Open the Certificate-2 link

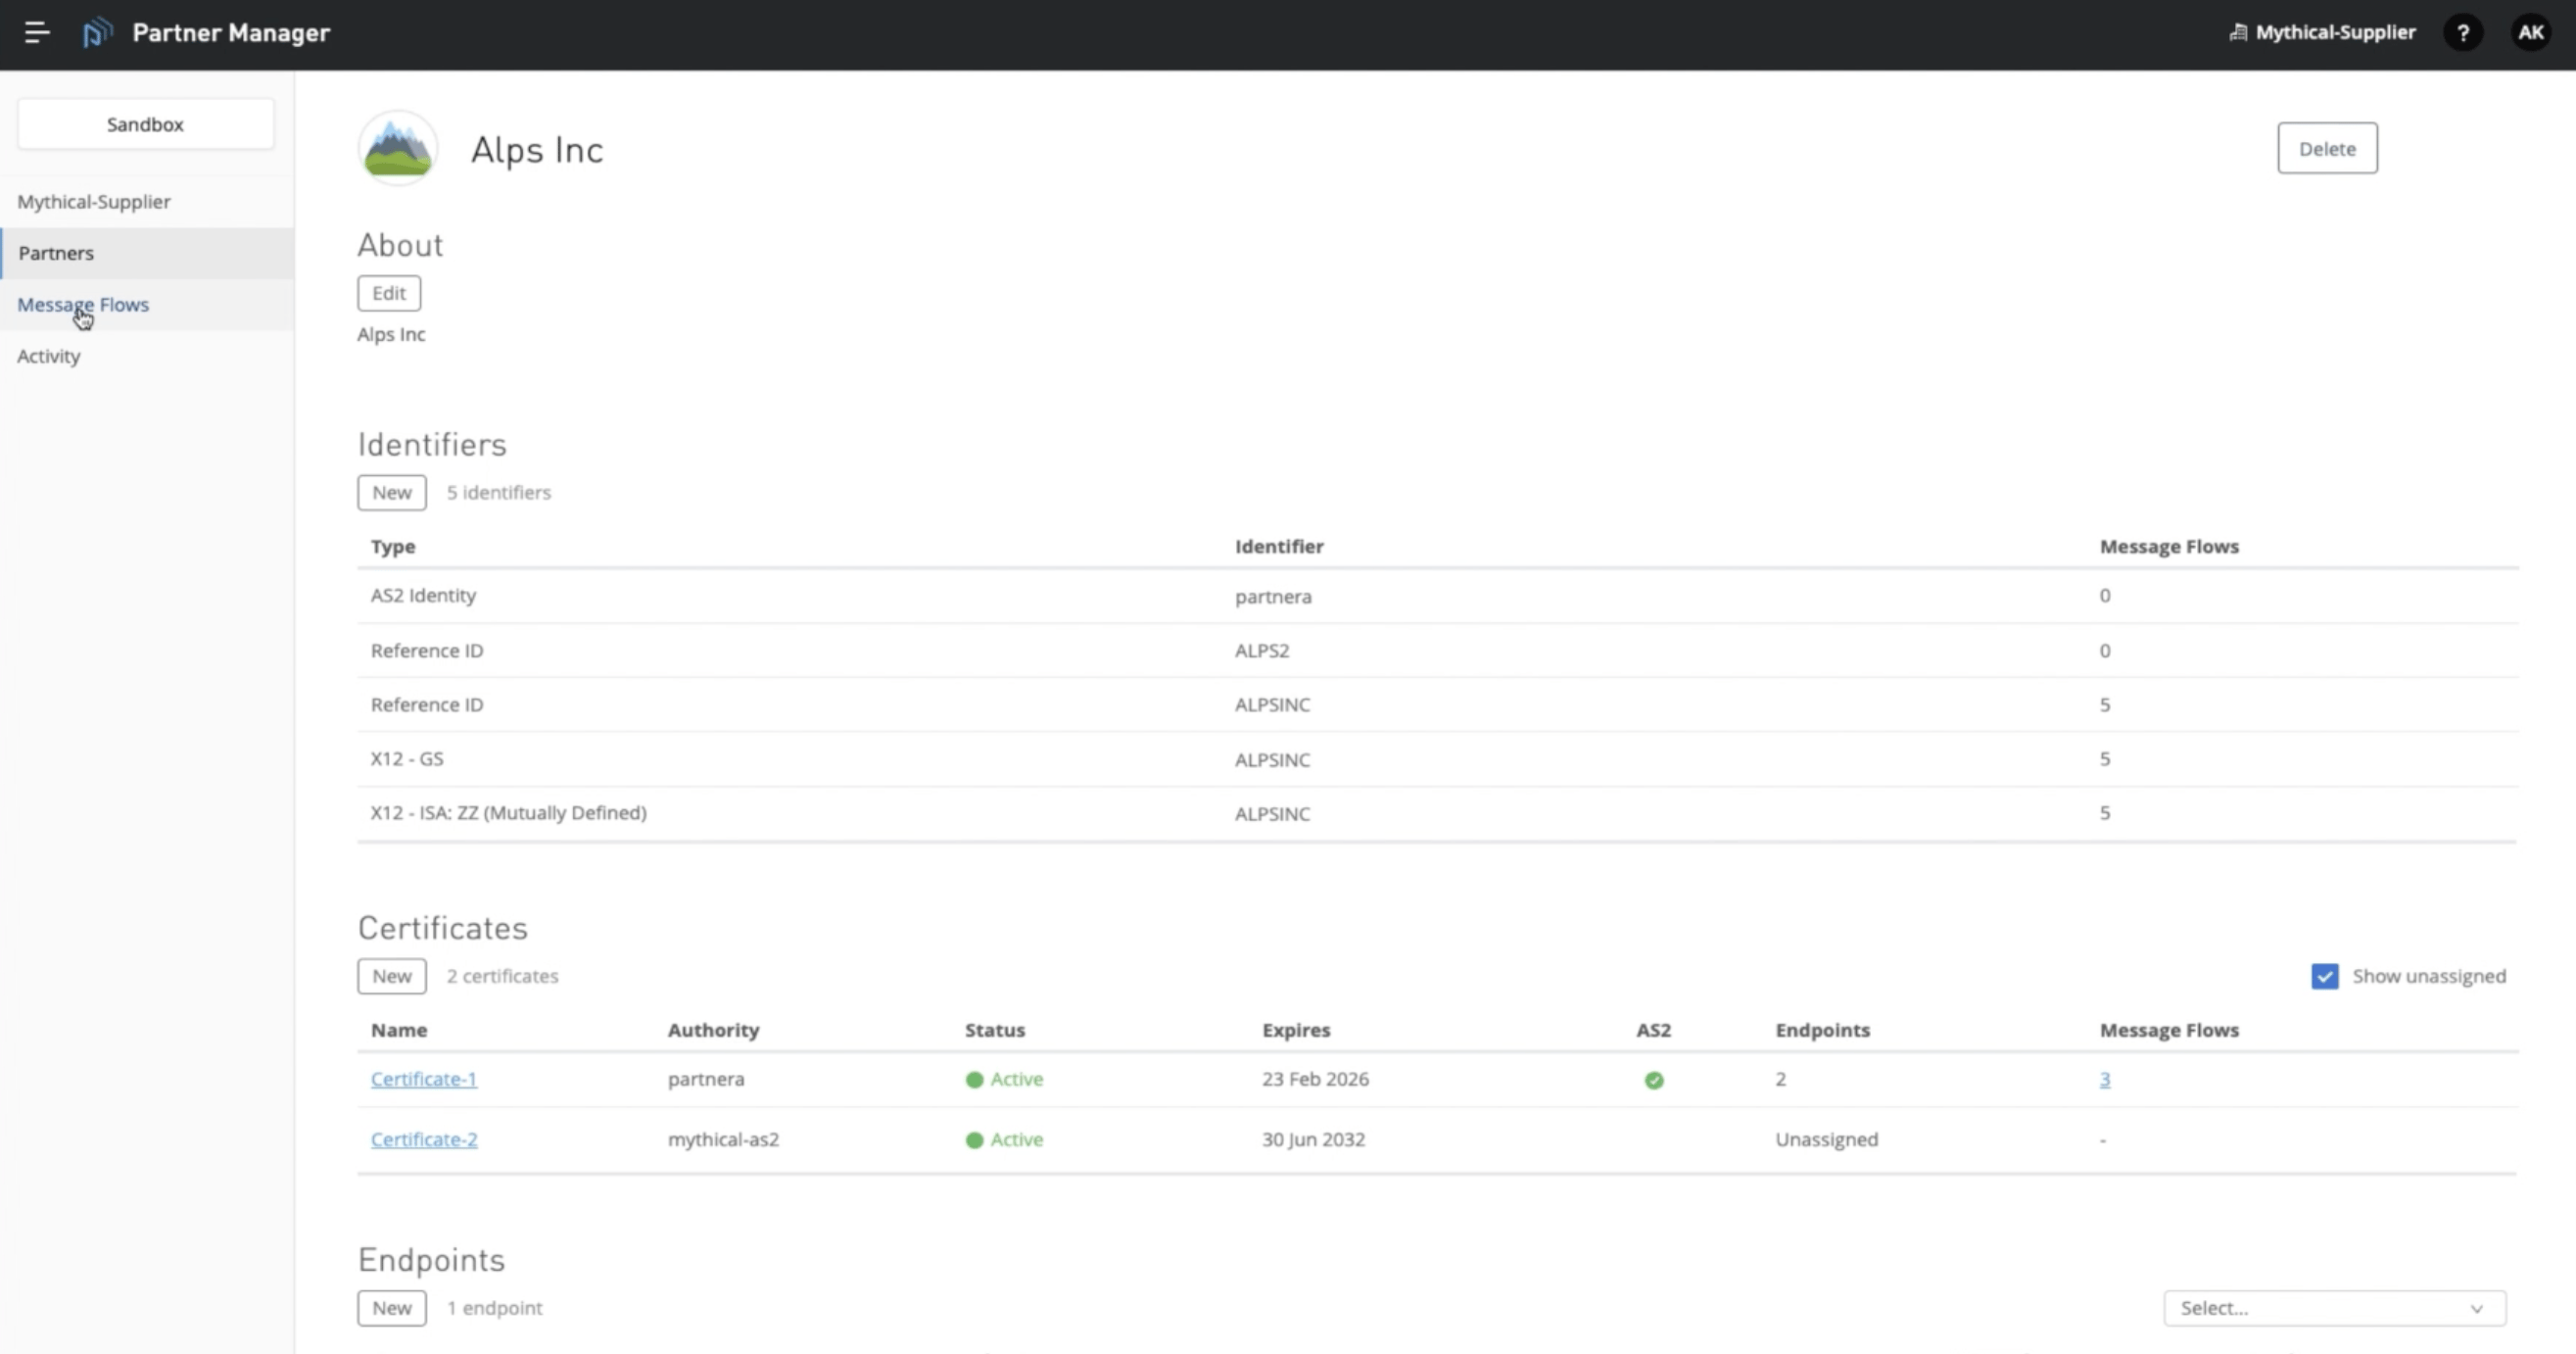tap(424, 1140)
